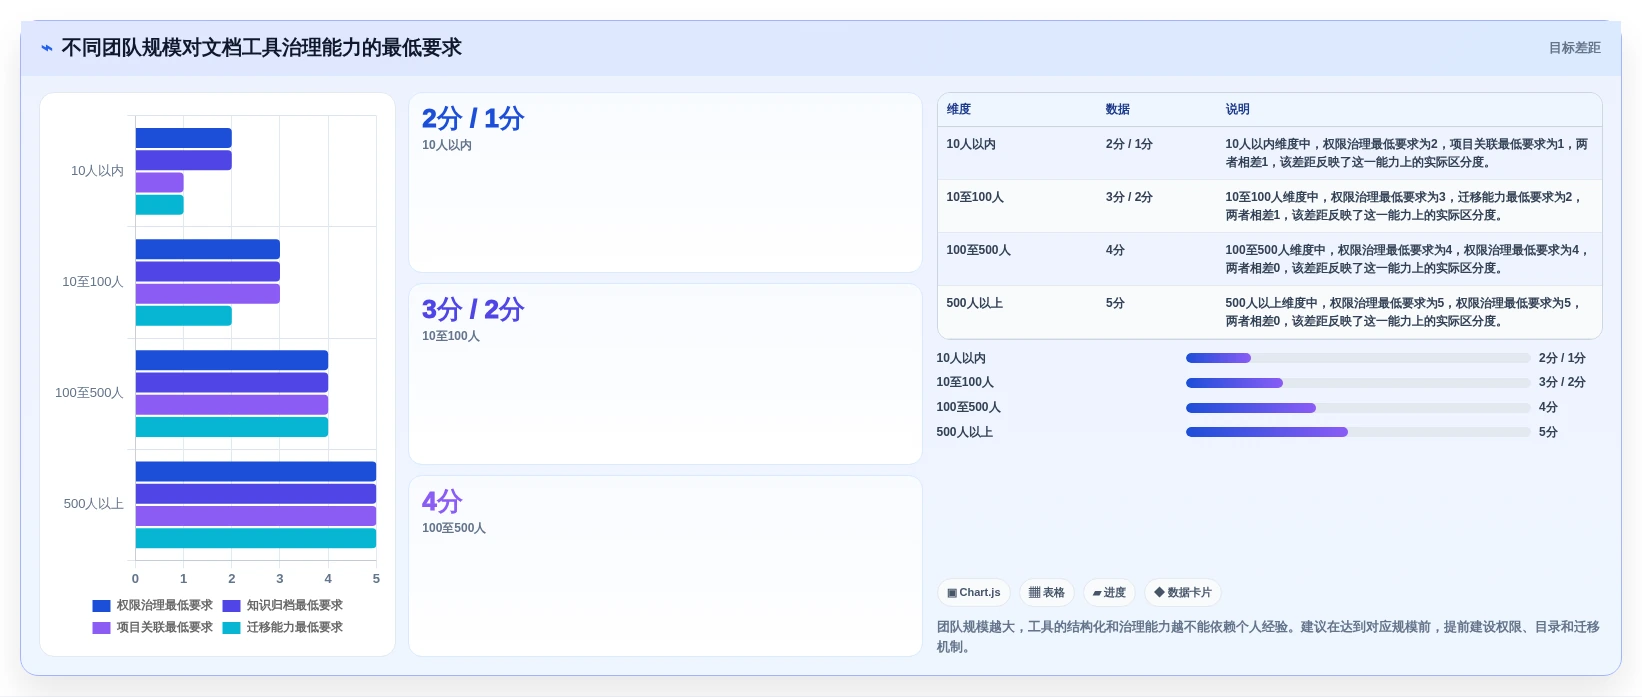Select the 500人以上 row in the table
The height and width of the screenshot is (697, 1642).
[x=1270, y=312]
